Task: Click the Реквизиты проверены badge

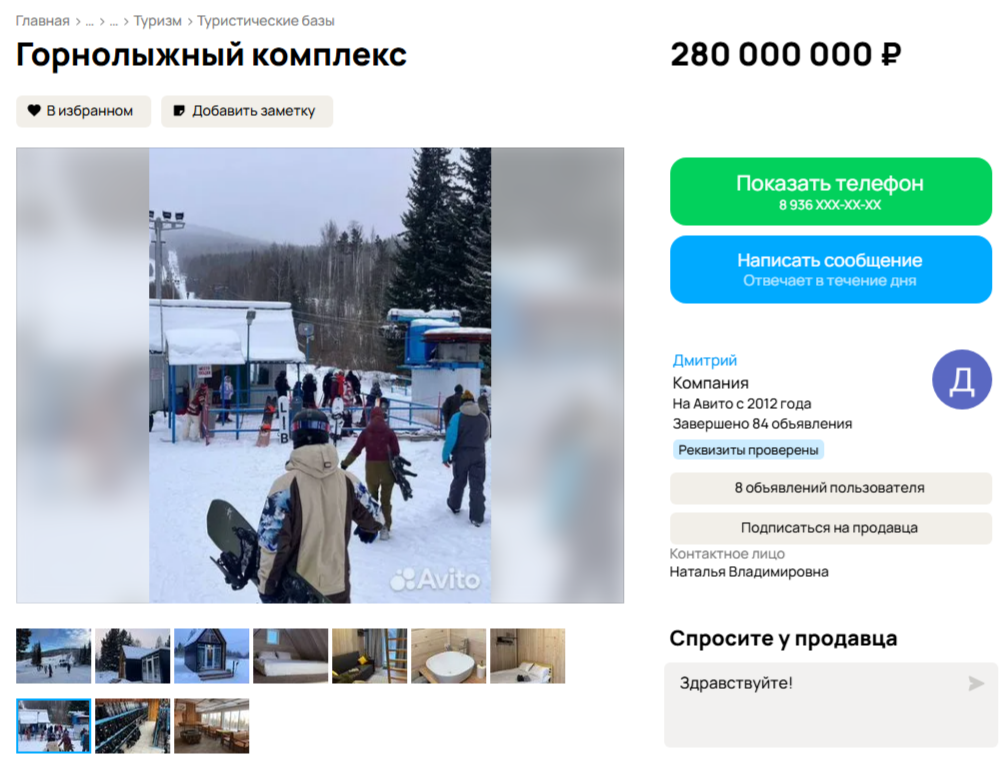Action: (x=748, y=450)
